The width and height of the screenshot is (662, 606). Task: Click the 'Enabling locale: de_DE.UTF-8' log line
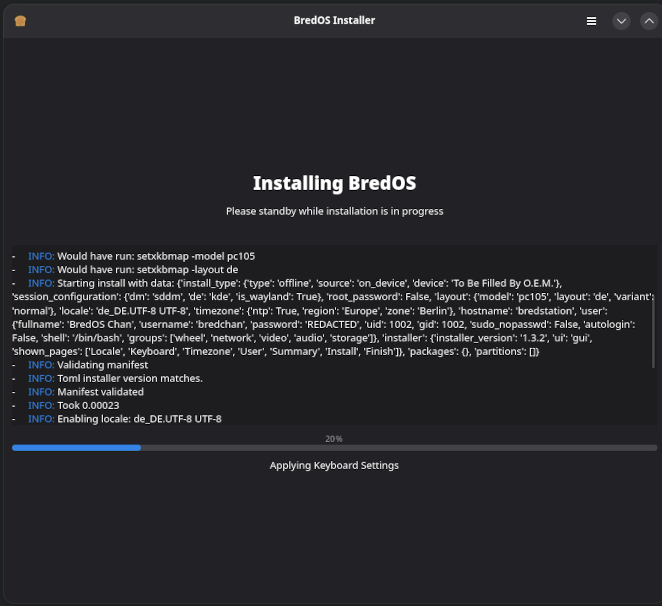pyautogui.click(x=139, y=419)
